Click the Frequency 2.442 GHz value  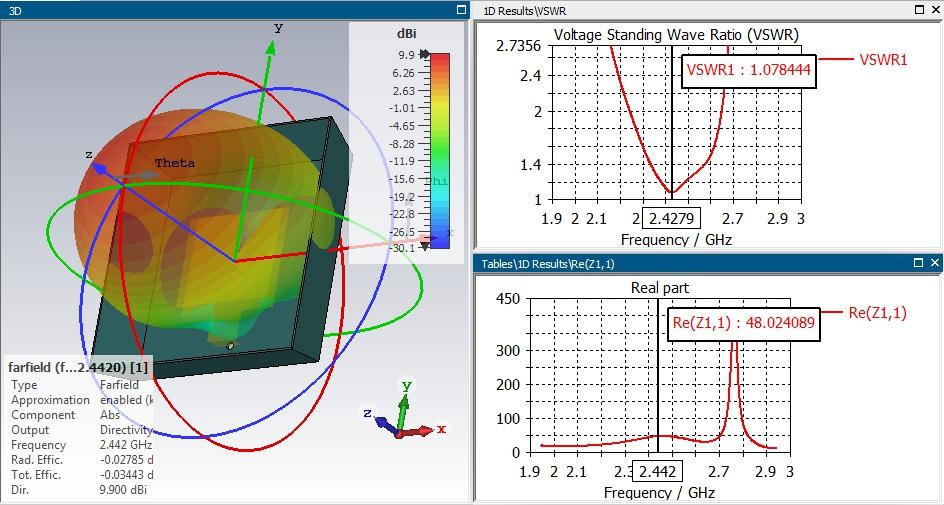(126, 445)
